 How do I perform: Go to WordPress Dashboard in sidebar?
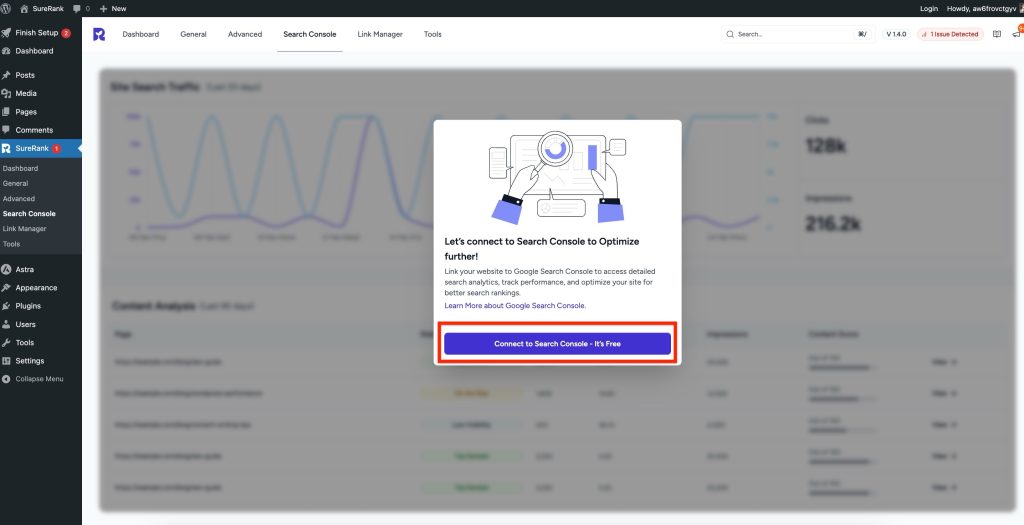pyautogui.click(x=34, y=51)
